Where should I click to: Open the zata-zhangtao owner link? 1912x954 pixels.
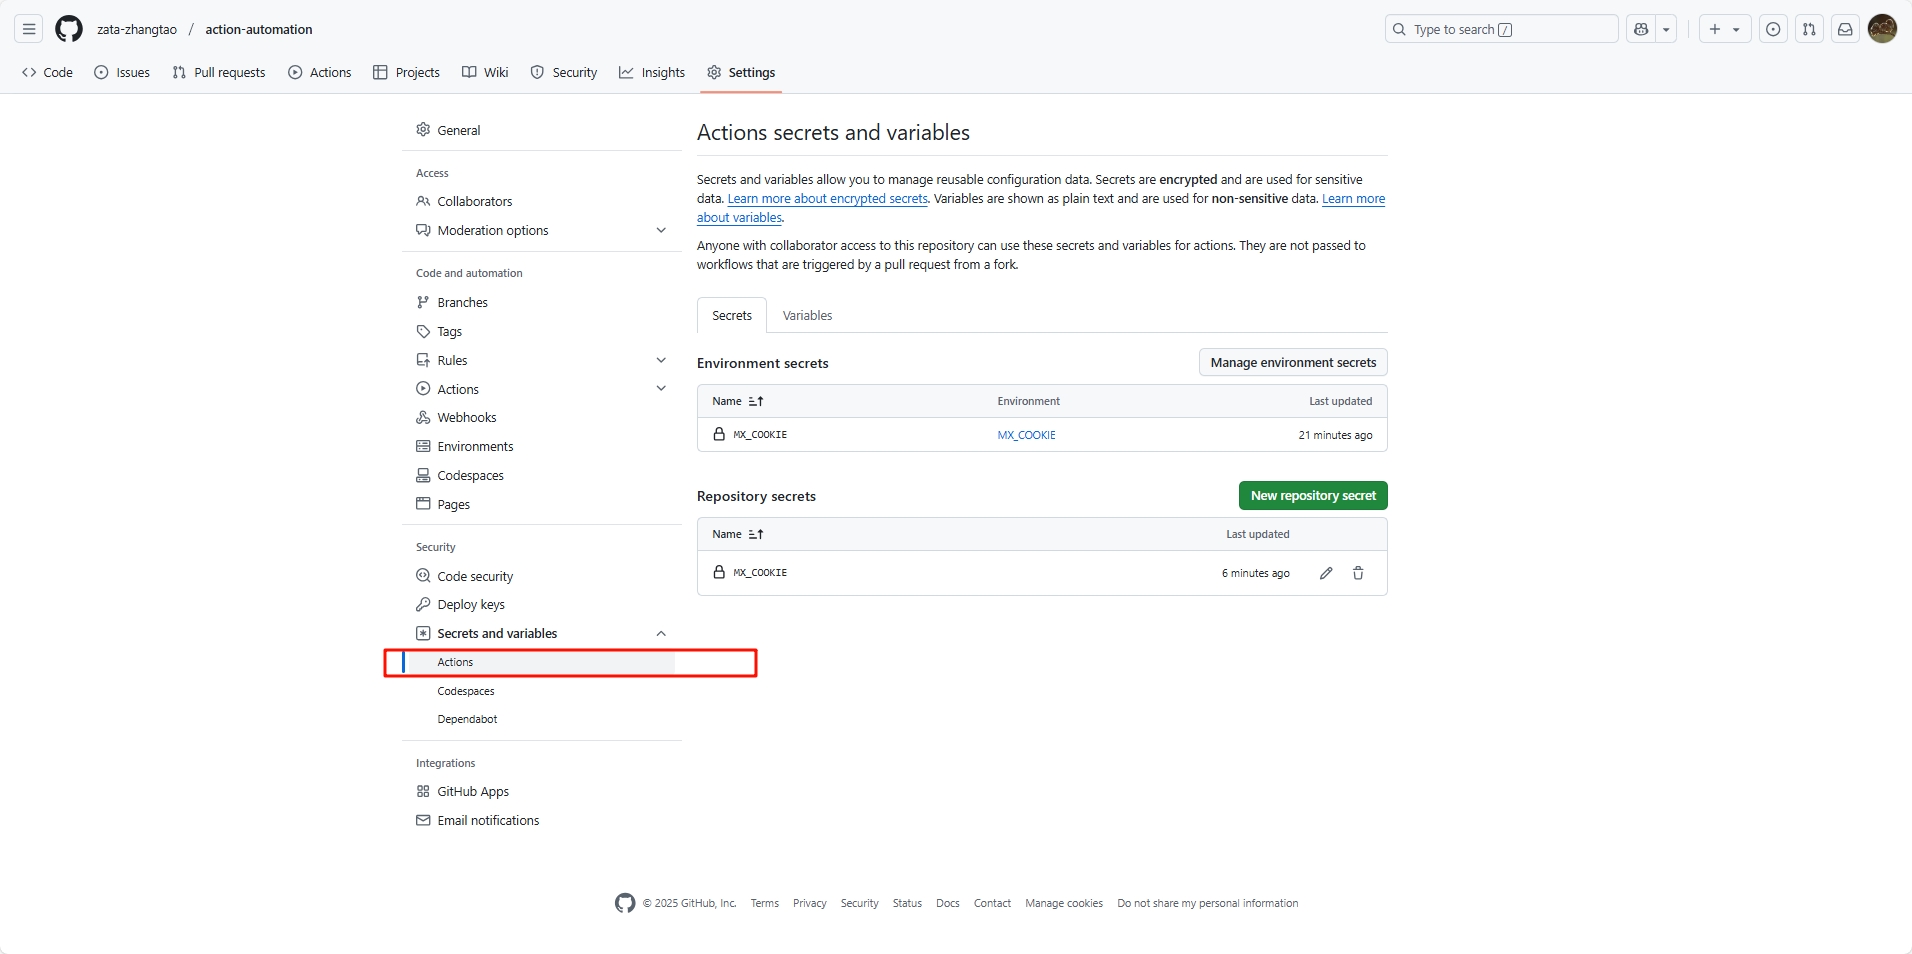click(x=137, y=29)
